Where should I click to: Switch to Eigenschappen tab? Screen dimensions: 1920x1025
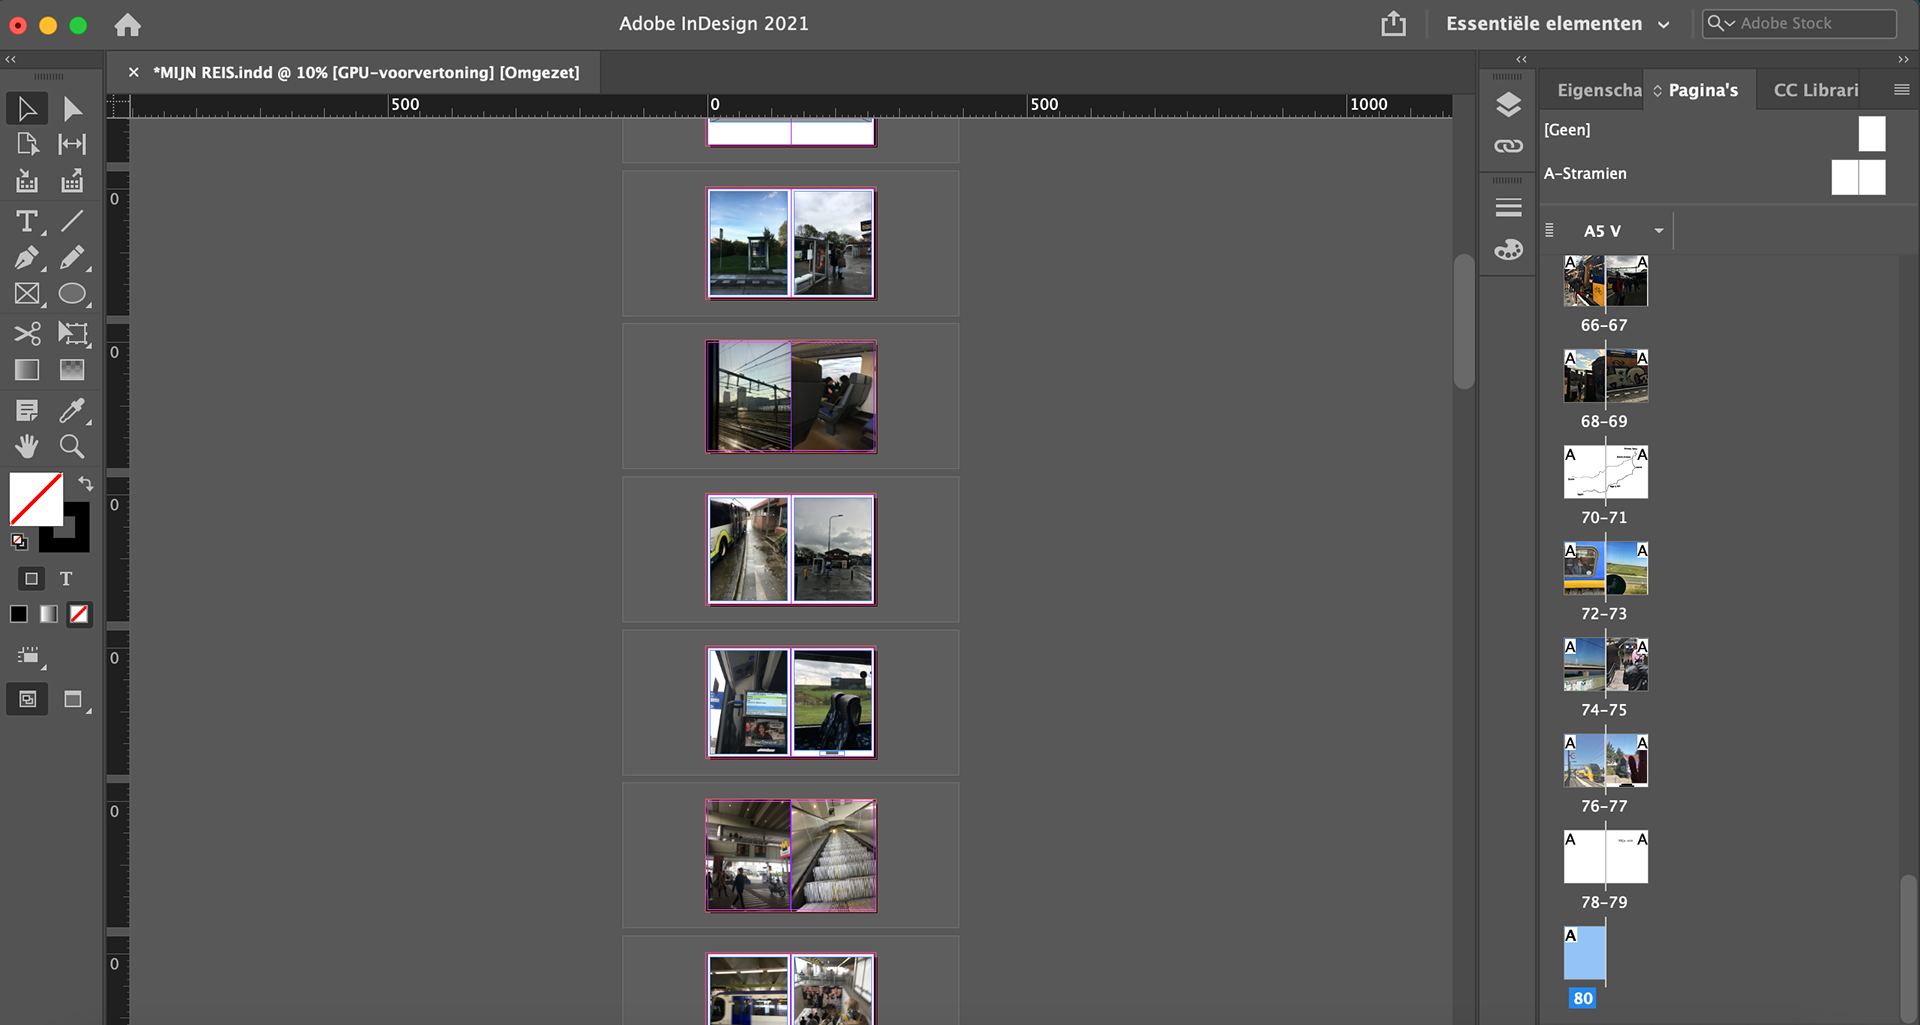pos(1599,90)
